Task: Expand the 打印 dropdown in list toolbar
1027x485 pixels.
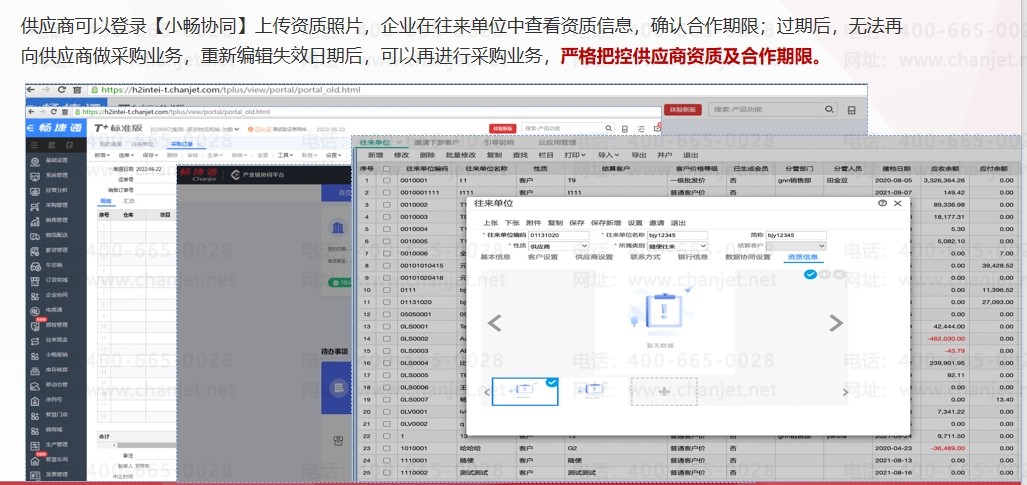Action: [576, 155]
